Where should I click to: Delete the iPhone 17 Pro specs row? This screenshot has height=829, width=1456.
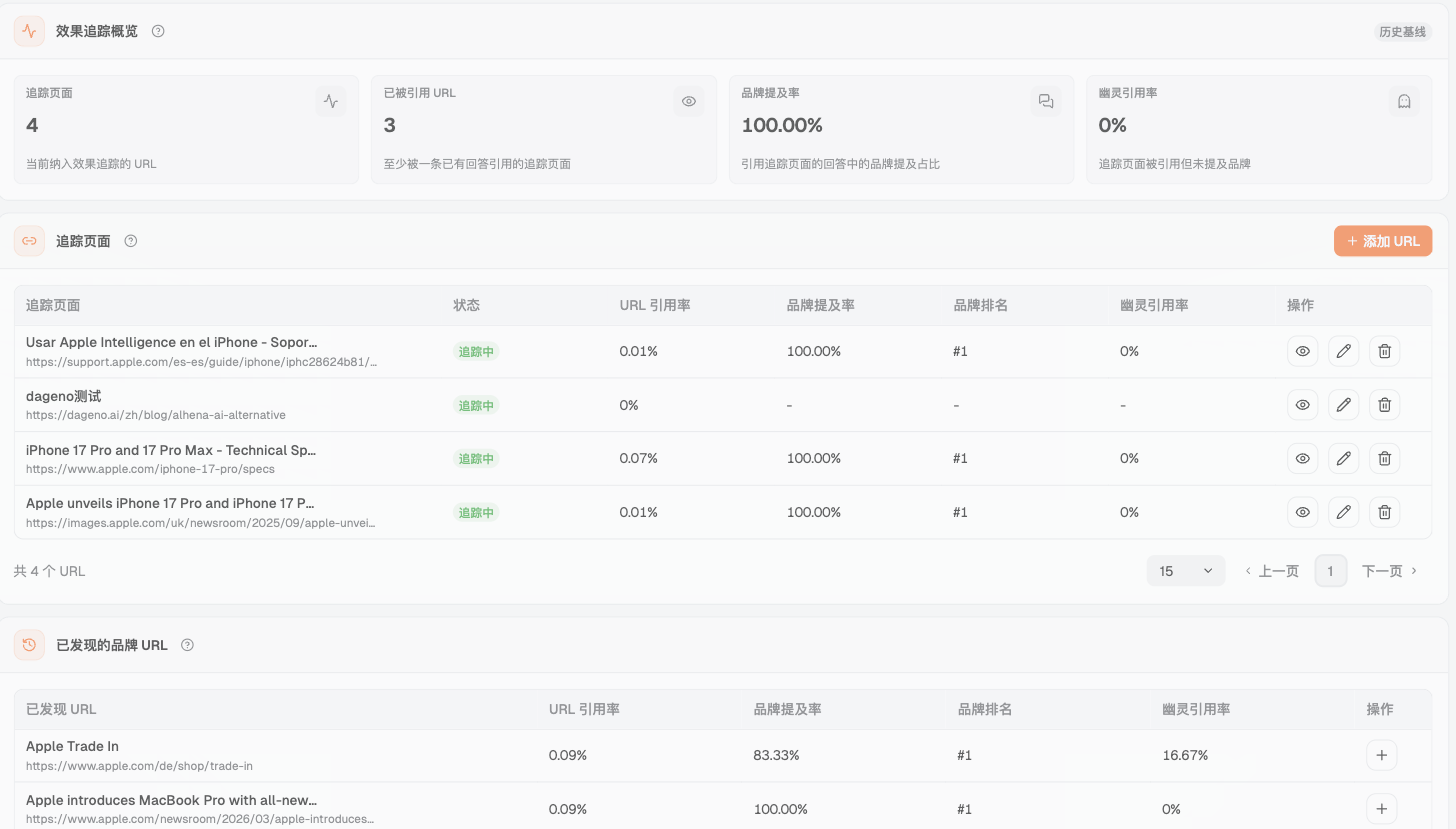click(x=1384, y=458)
